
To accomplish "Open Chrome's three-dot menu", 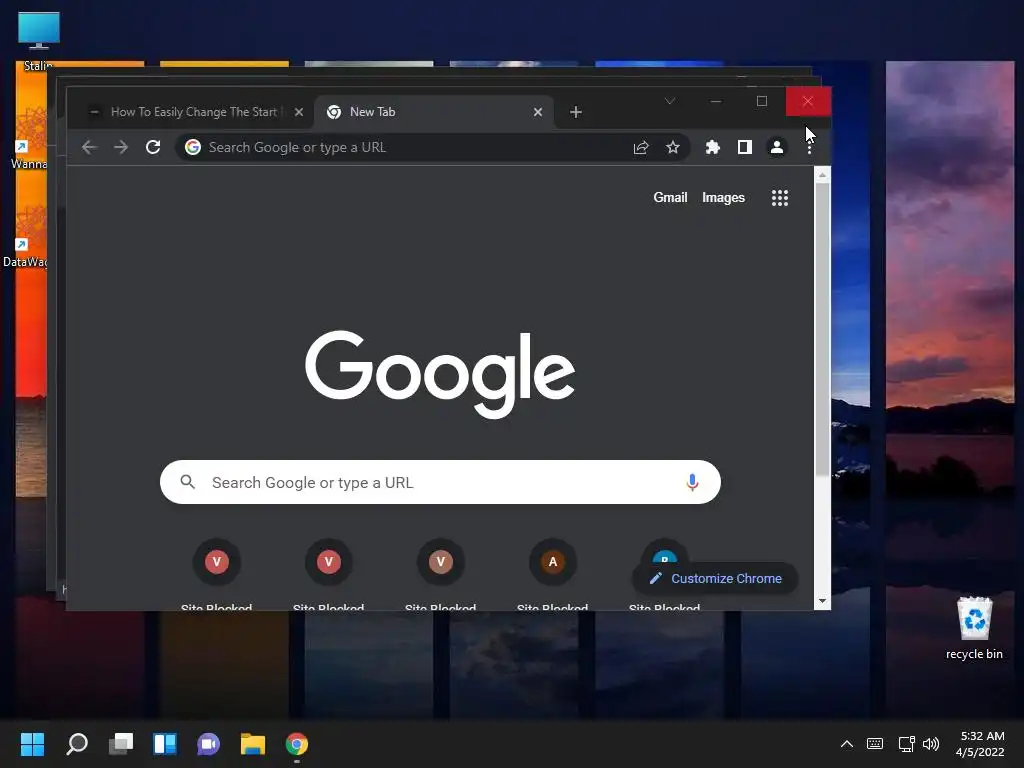I will point(809,148).
